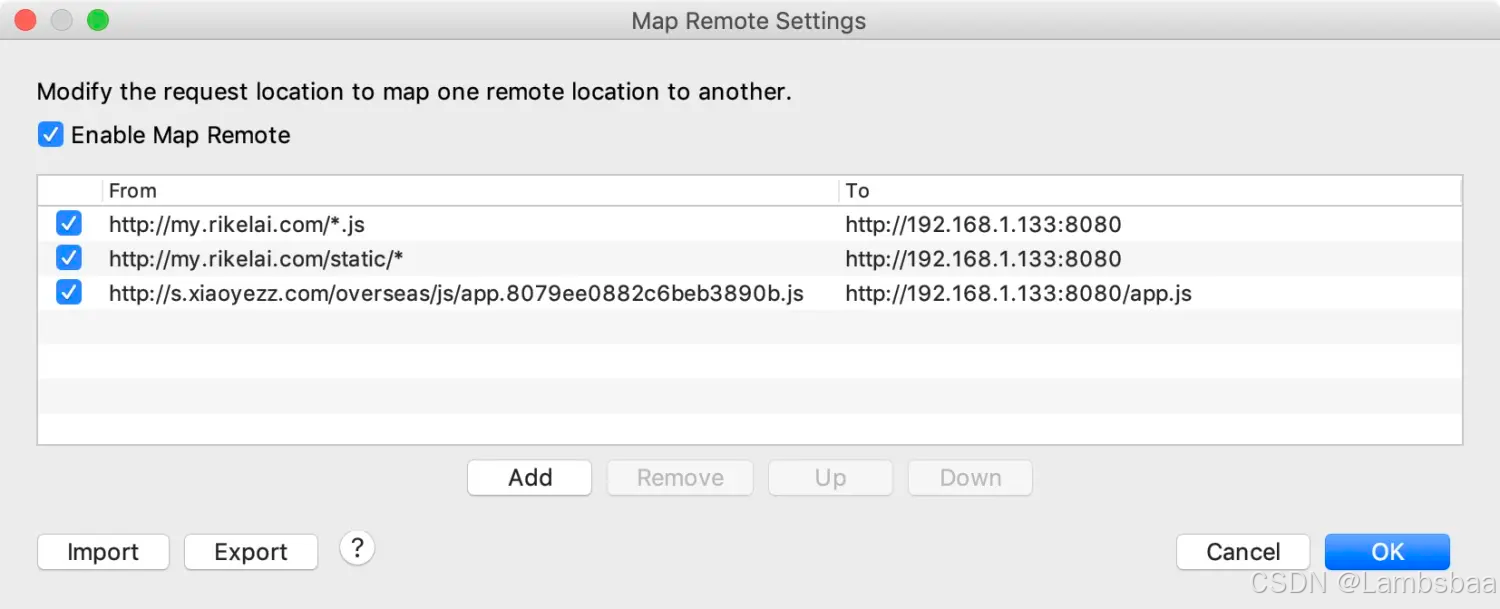The width and height of the screenshot is (1500, 609).
Task: Click destination http://192.168.1.133:8080/app.js cell
Action: pos(1018,294)
